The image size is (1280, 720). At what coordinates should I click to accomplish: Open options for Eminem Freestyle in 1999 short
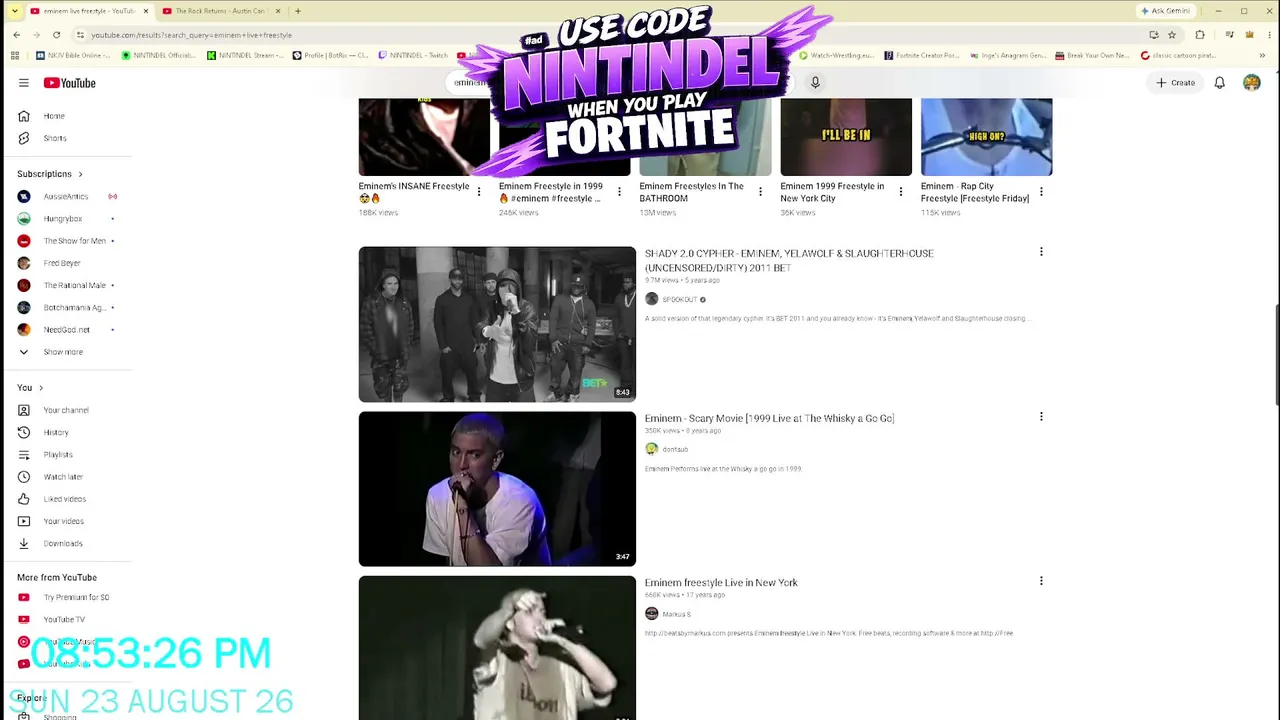click(x=619, y=191)
